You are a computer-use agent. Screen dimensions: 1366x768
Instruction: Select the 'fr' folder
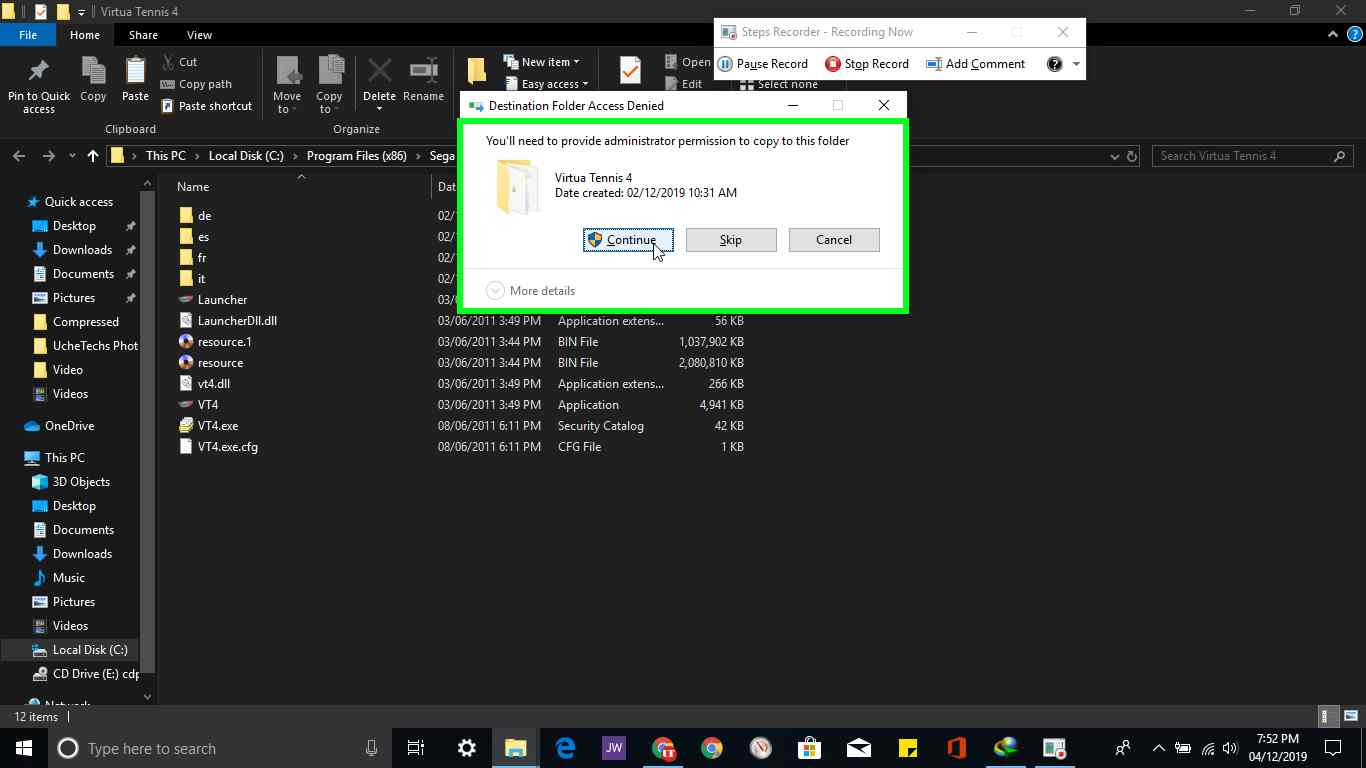(x=202, y=258)
